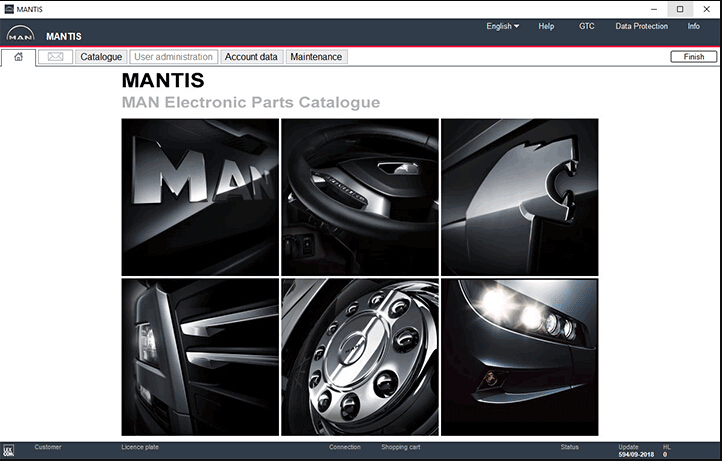Click the MAN logo in header

tap(20, 36)
